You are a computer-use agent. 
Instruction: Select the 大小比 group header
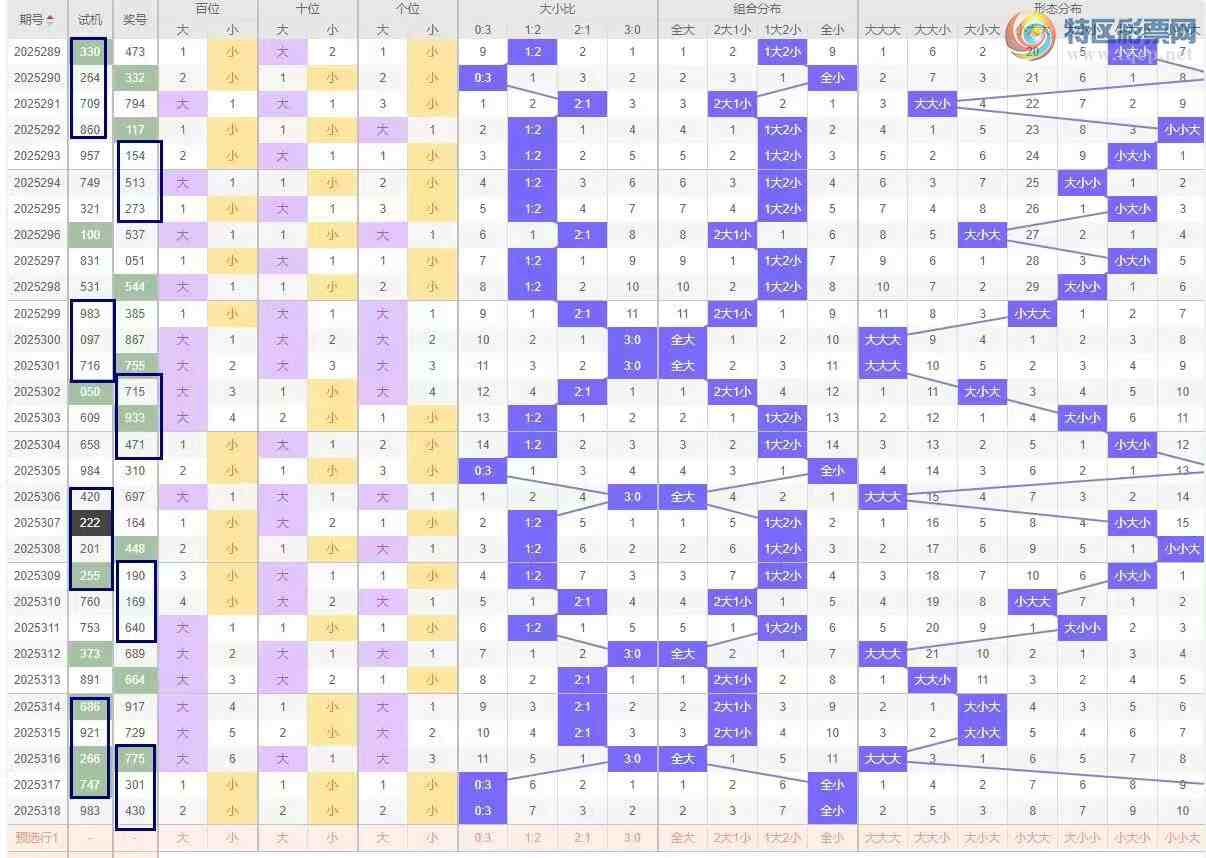(x=557, y=8)
